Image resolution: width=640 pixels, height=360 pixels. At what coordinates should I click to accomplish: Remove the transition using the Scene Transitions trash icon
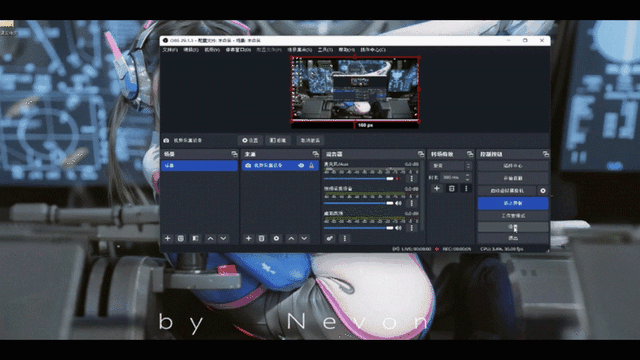point(451,189)
